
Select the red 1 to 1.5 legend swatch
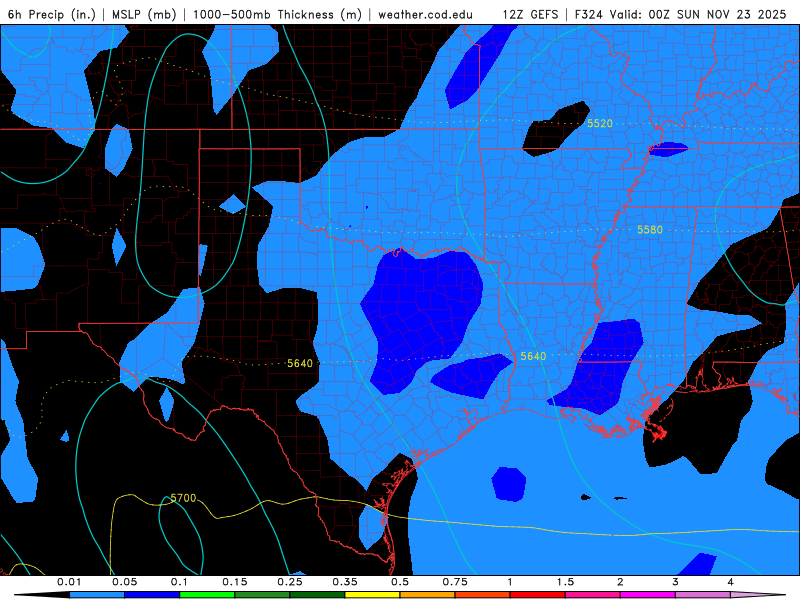[x=538, y=595]
